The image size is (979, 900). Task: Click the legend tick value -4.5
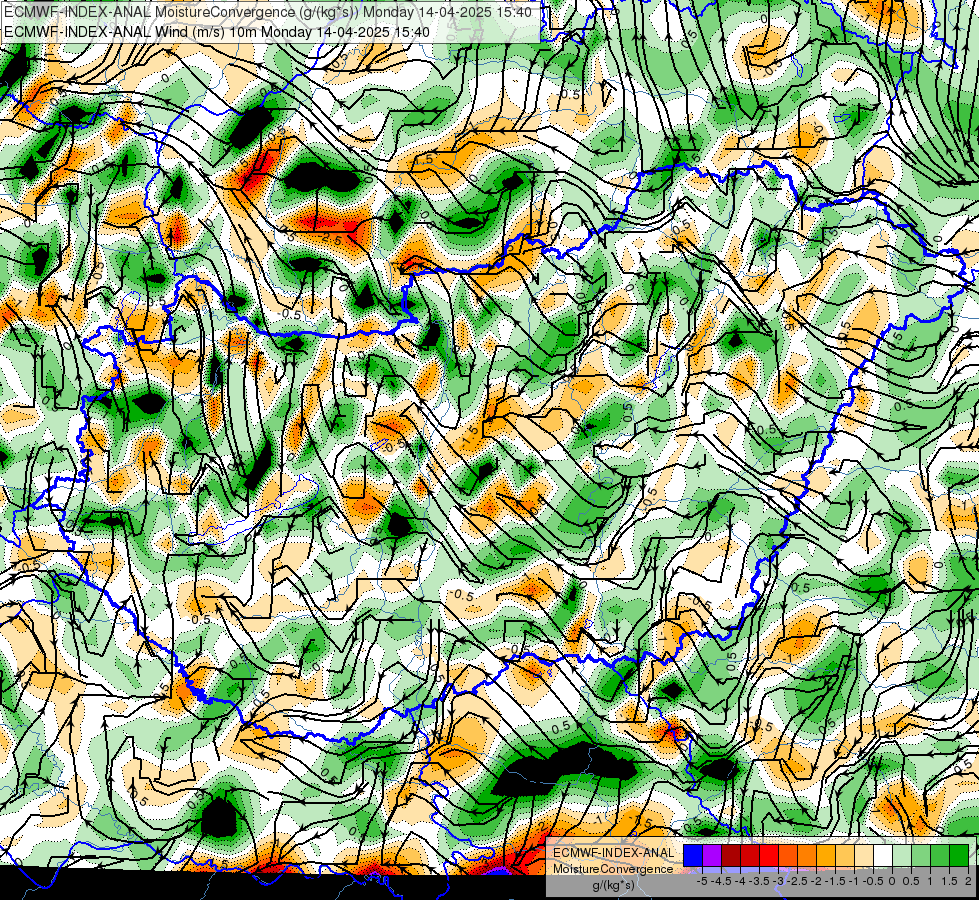(x=721, y=881)
